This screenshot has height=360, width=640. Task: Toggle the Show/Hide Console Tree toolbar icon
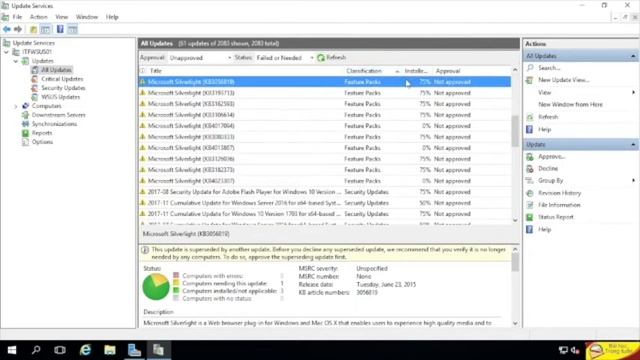tap(46, 29)
